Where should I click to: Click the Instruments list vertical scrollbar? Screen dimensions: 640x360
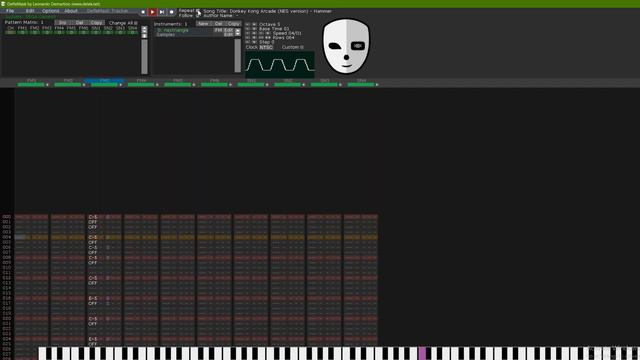(238, 55)
